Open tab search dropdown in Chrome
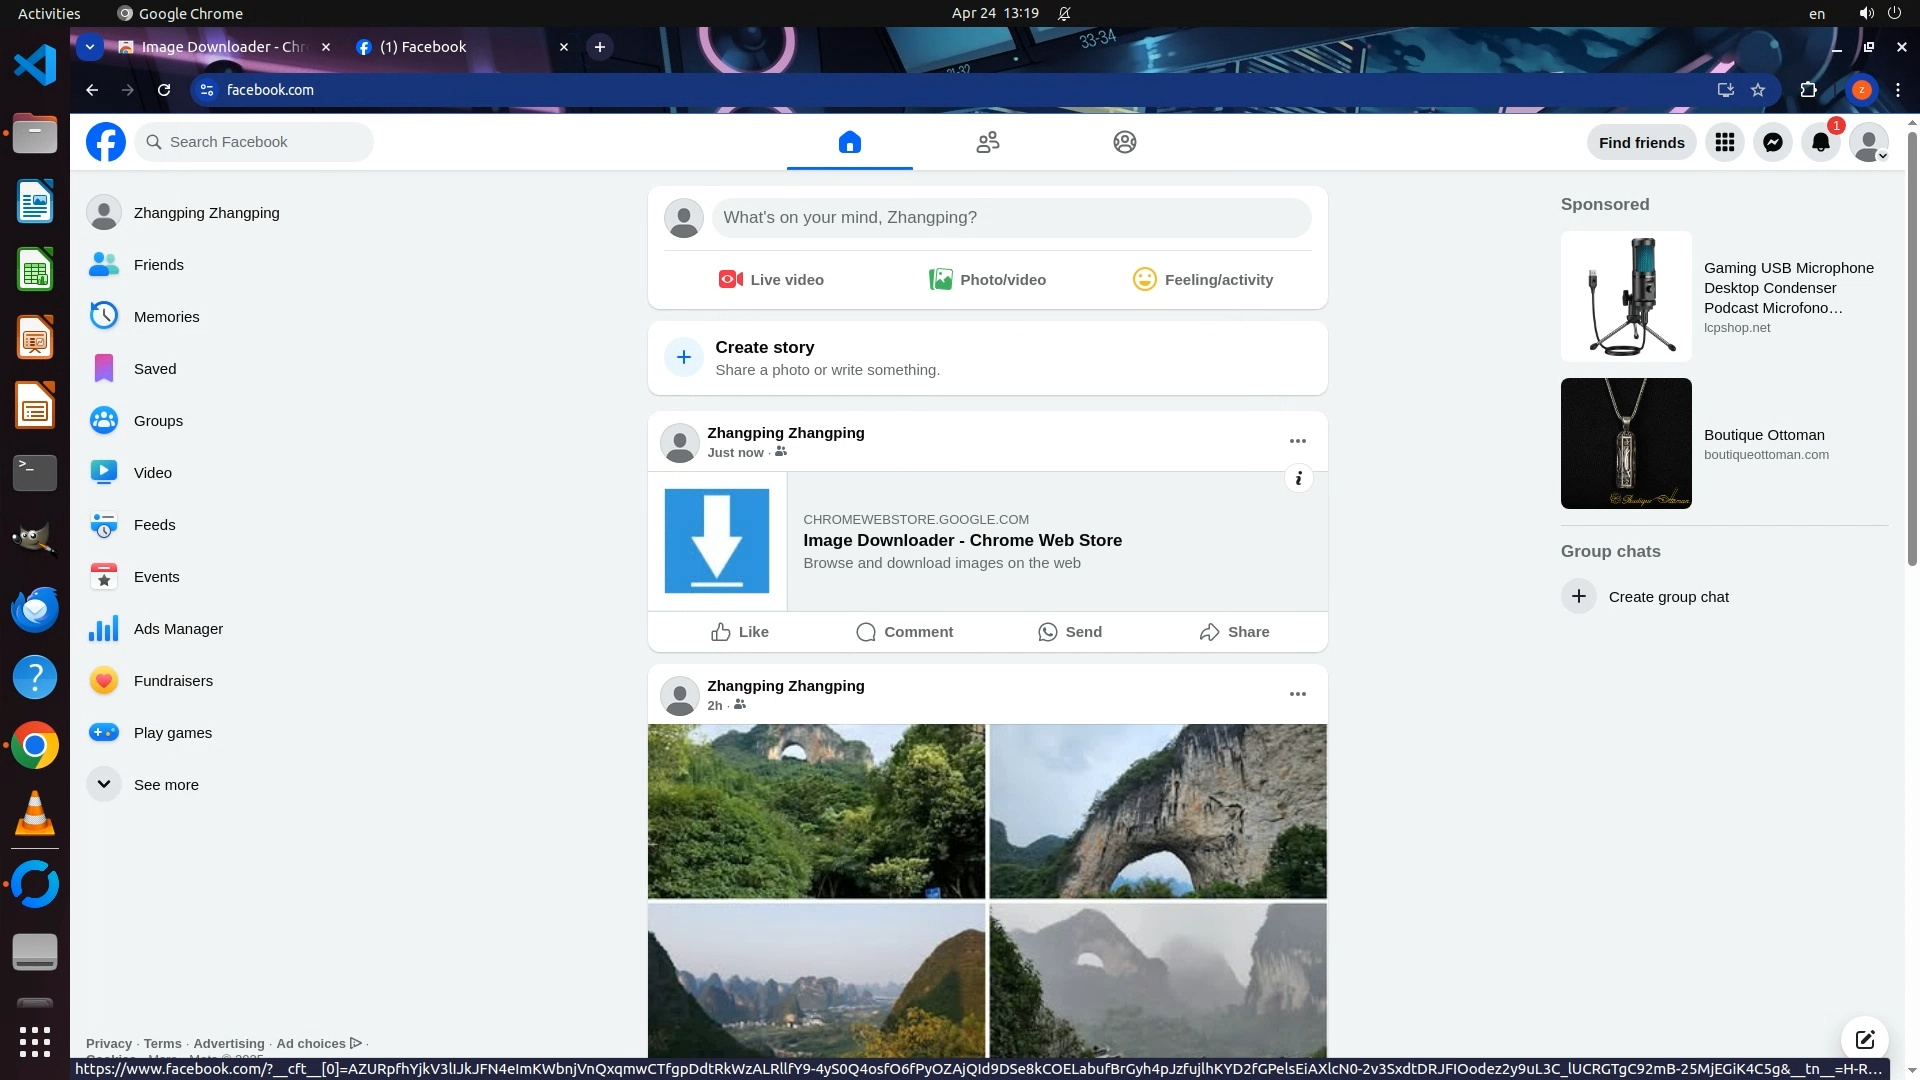The height and width of the screenshot is (1080, 1920). pos(90,47)
